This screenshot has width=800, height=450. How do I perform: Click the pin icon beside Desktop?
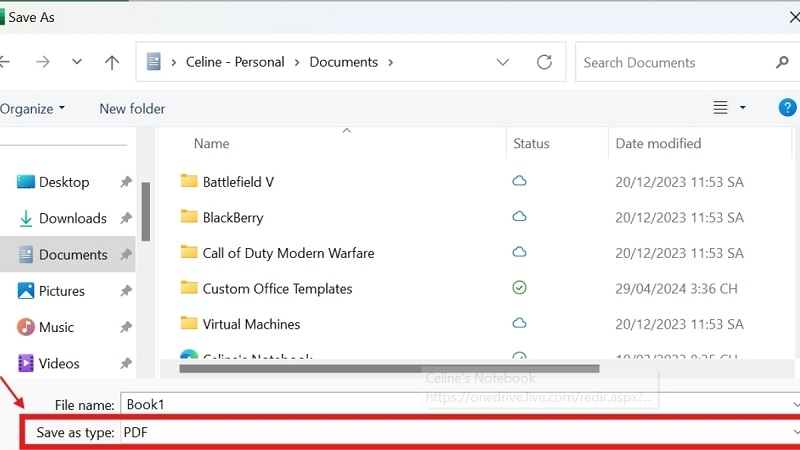[126, 182]
